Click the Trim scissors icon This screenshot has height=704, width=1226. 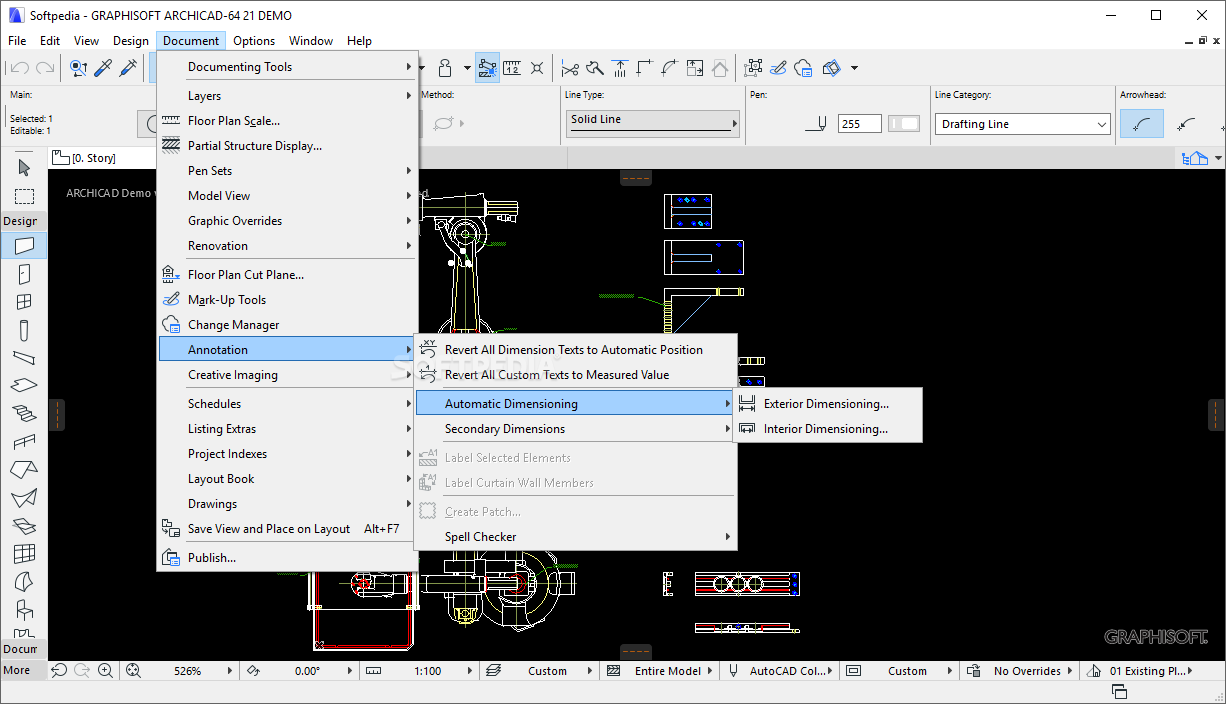[570, 68]
